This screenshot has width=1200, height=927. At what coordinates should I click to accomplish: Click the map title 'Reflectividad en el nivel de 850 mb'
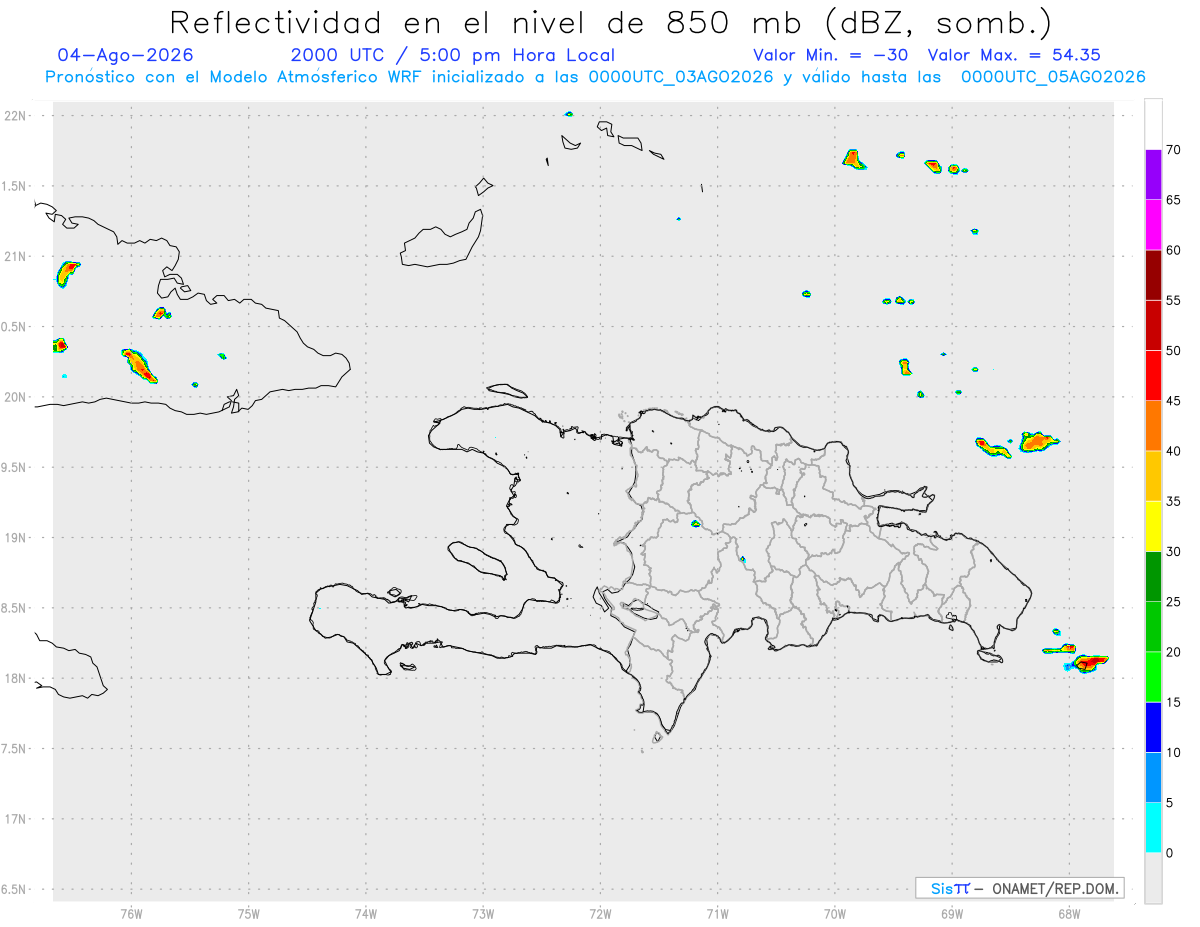[490, 22]
